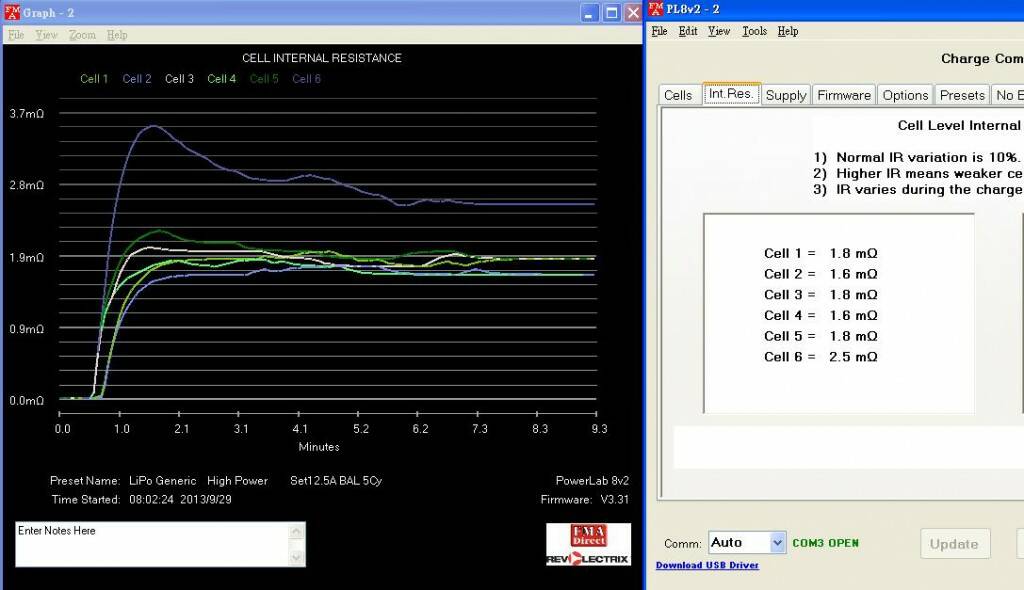The image size is (1024, 590).
Task: Click the Minutes x-axis label
Action: (319, 447)
